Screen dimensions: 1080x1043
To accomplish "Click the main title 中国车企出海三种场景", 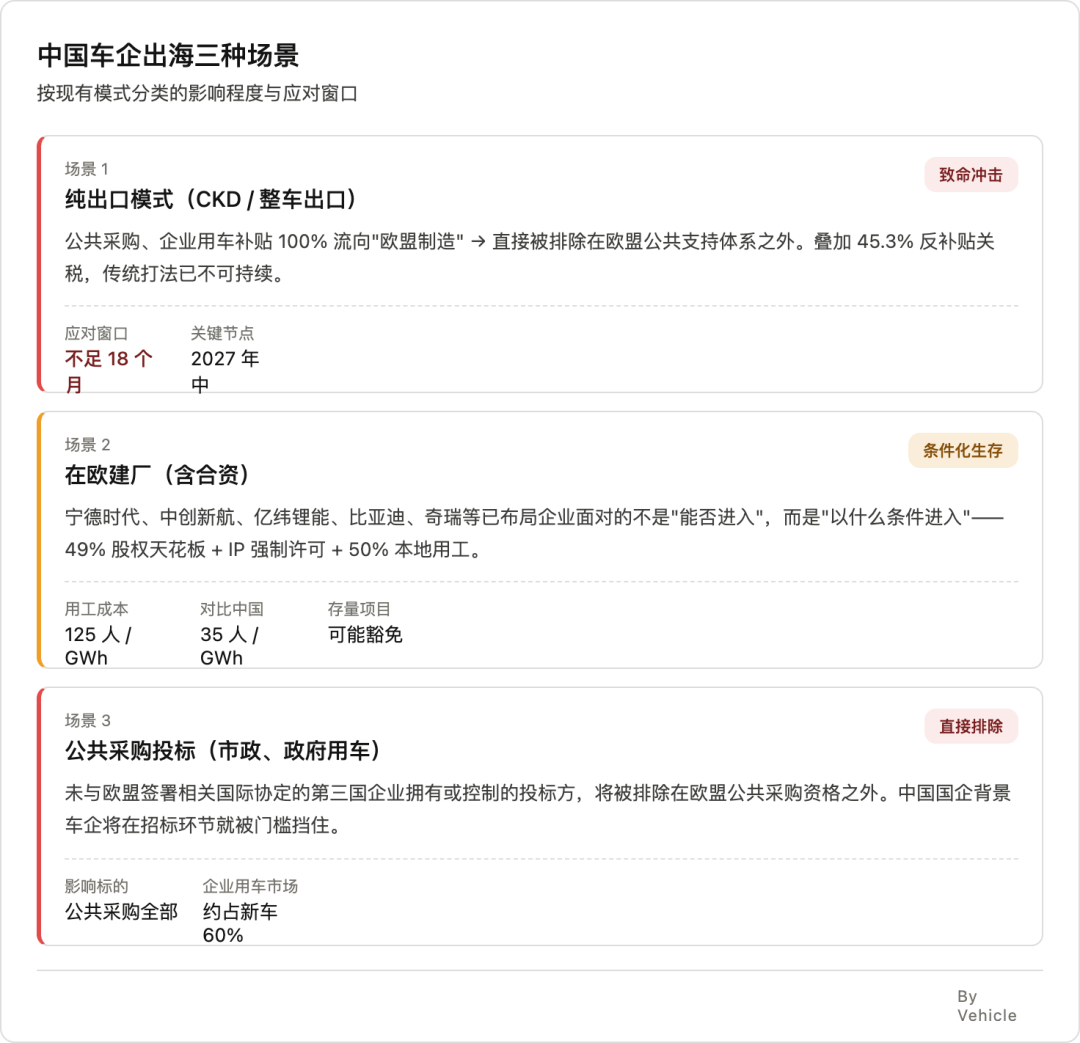I will (168, 56).
